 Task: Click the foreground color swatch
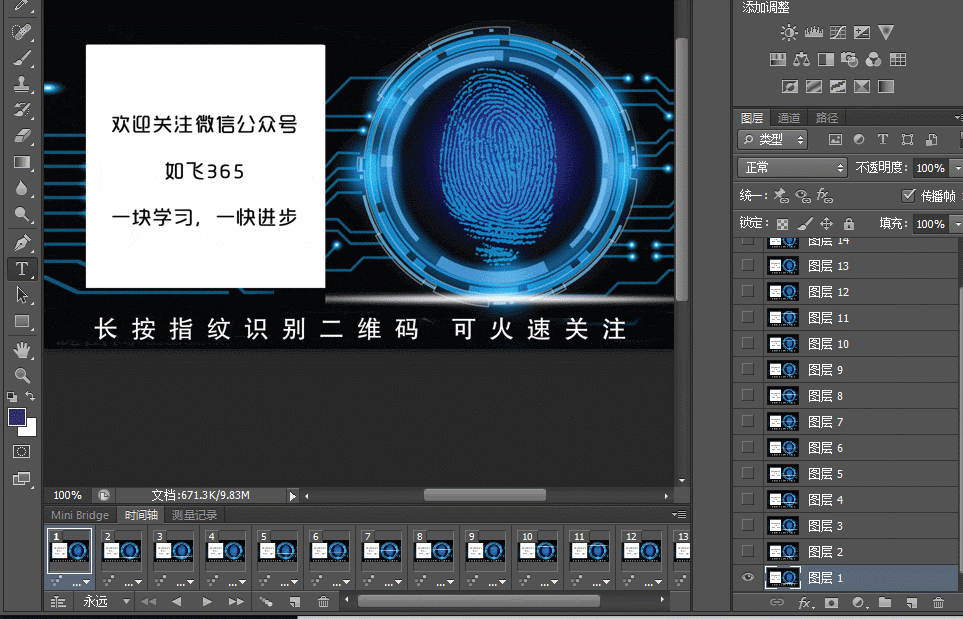pos(18,417)
